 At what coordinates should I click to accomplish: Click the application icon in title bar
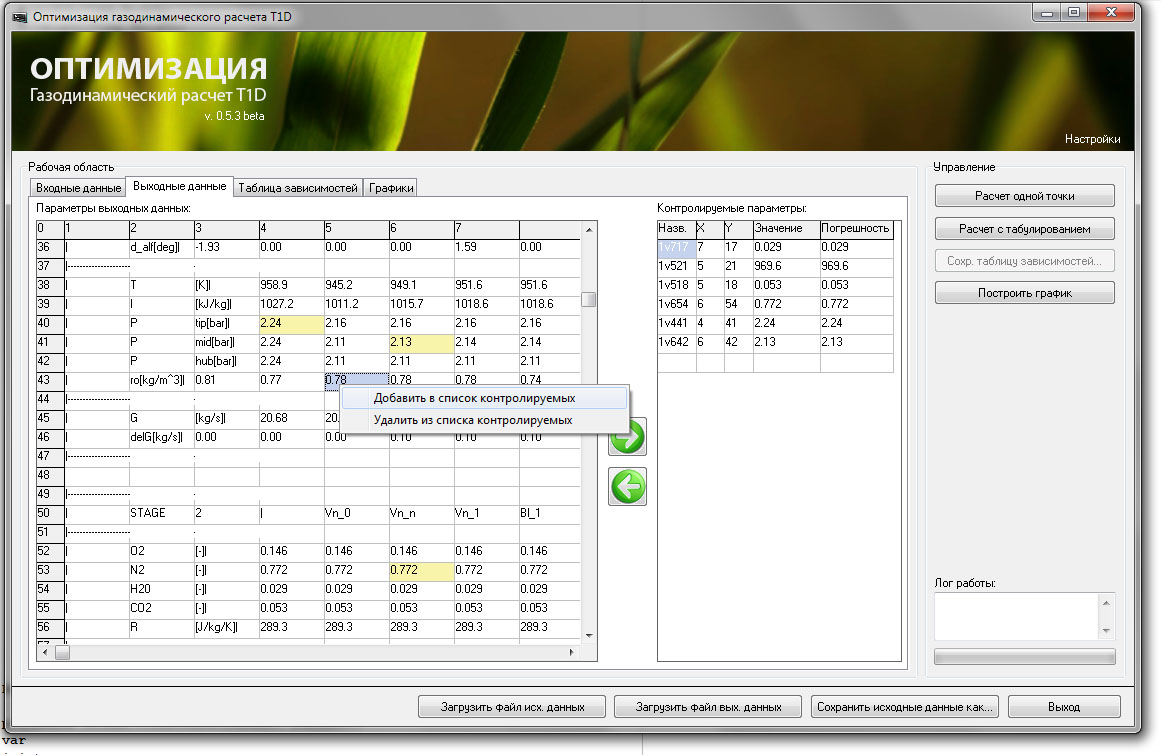20,16
